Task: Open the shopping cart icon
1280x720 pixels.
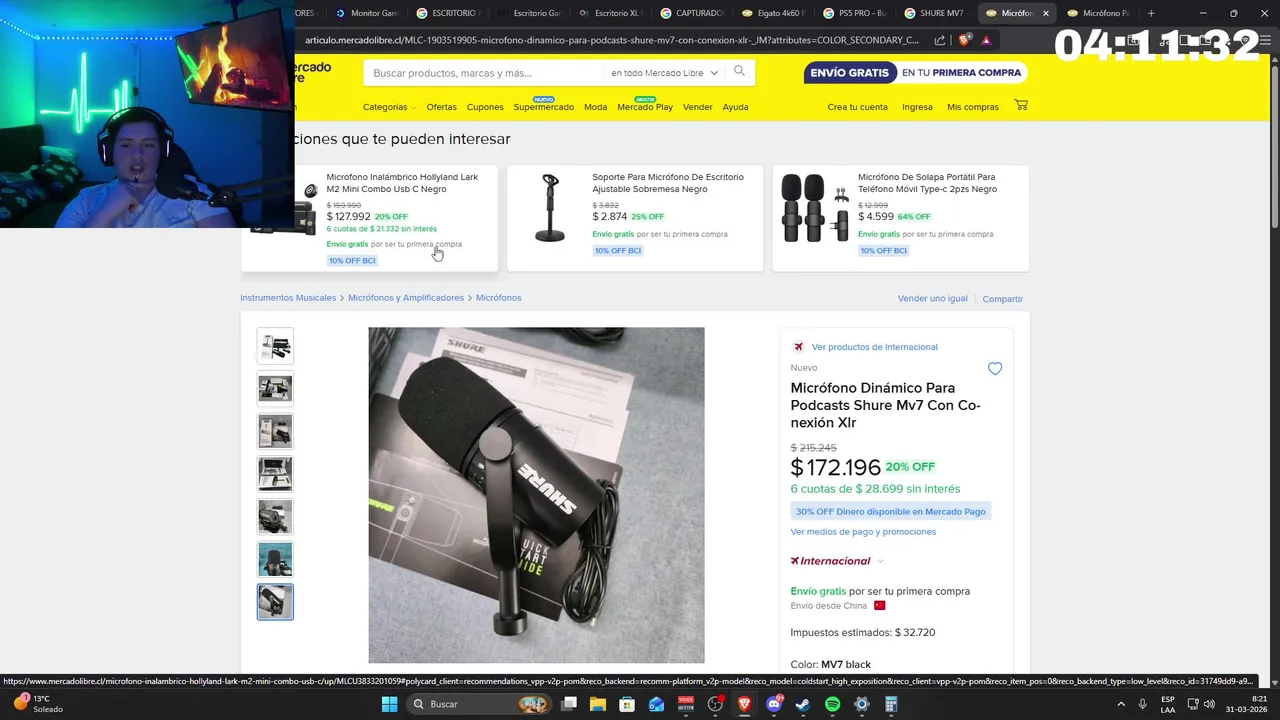Action: click(x=1021, y=105)
